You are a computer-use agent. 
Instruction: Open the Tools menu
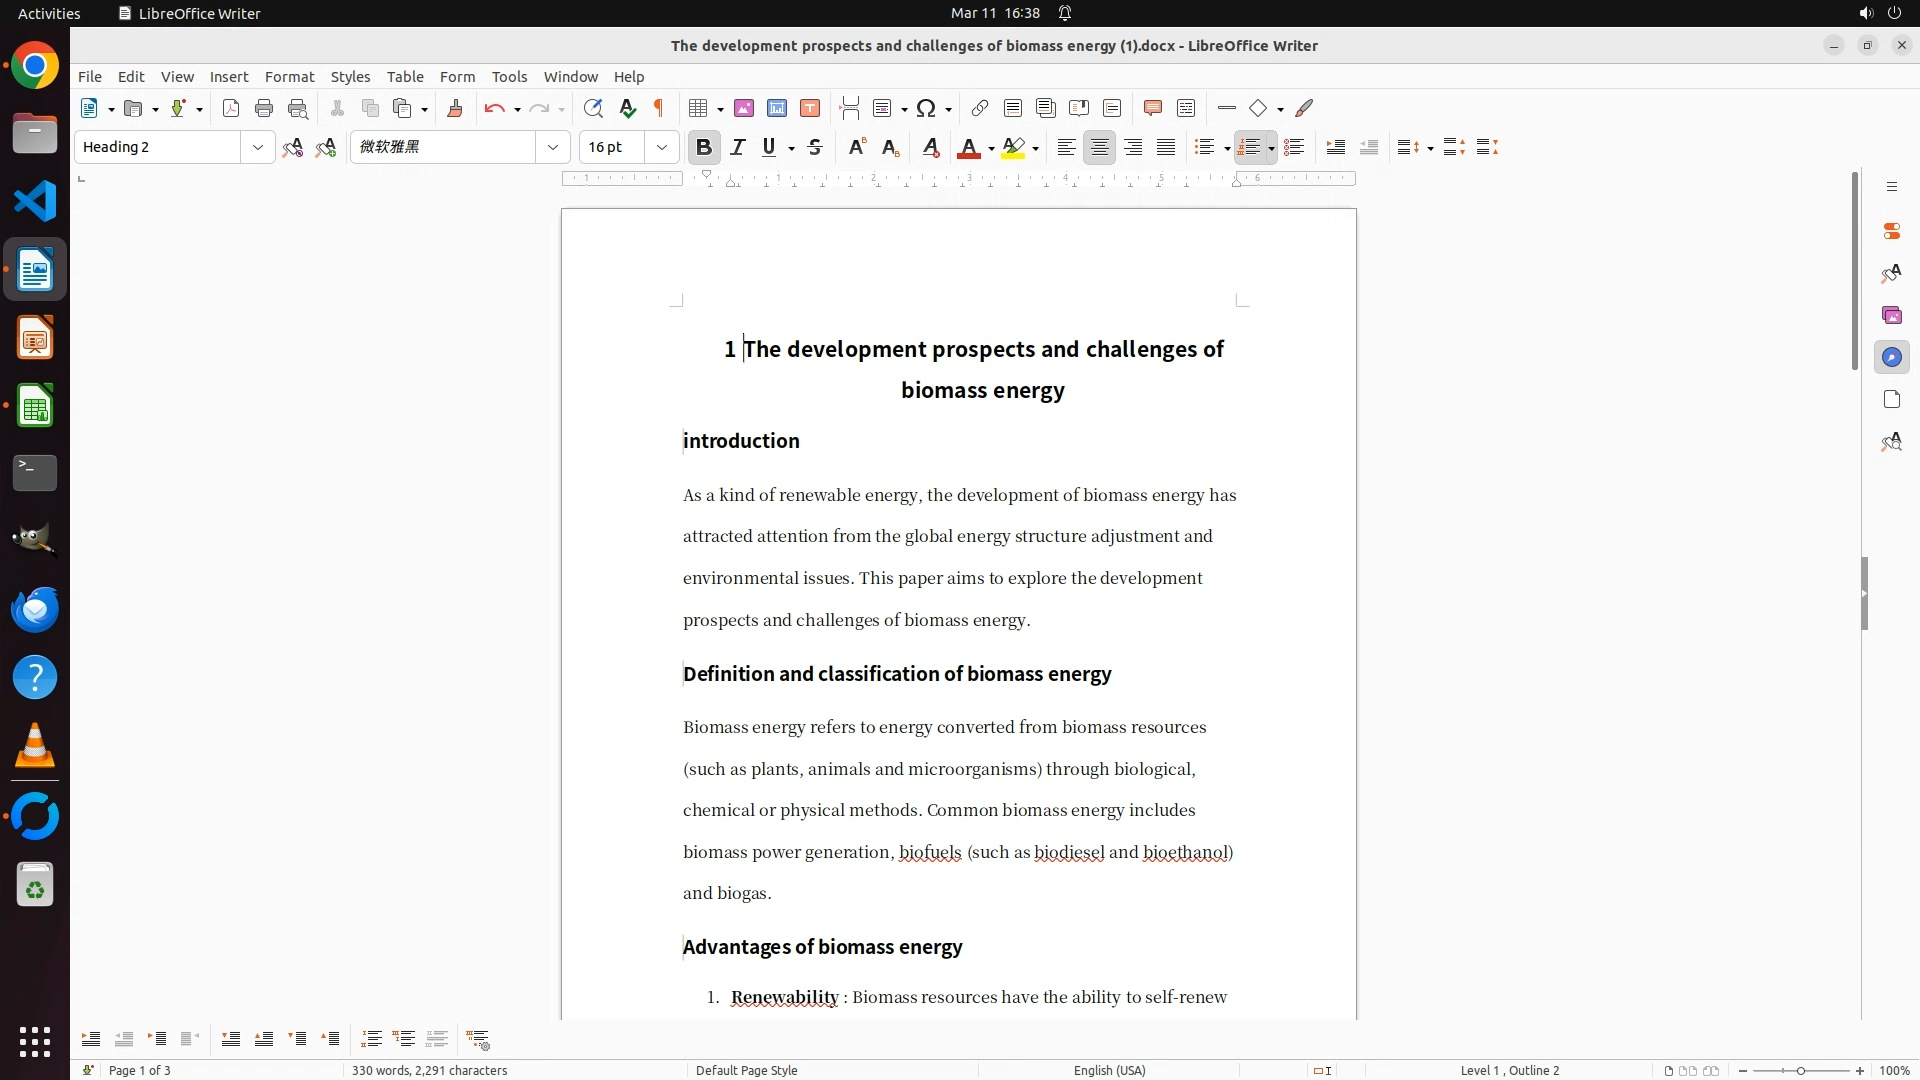509,76
